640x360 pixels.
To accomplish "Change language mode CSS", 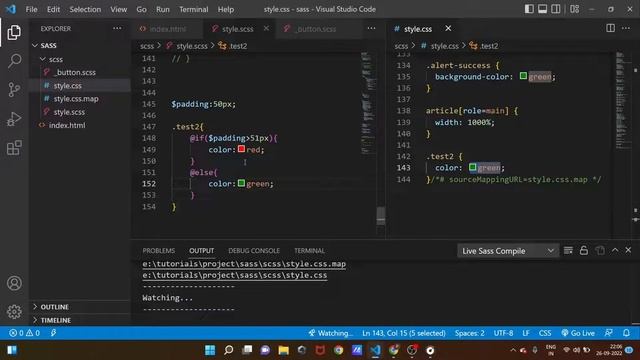I will 545,333.
